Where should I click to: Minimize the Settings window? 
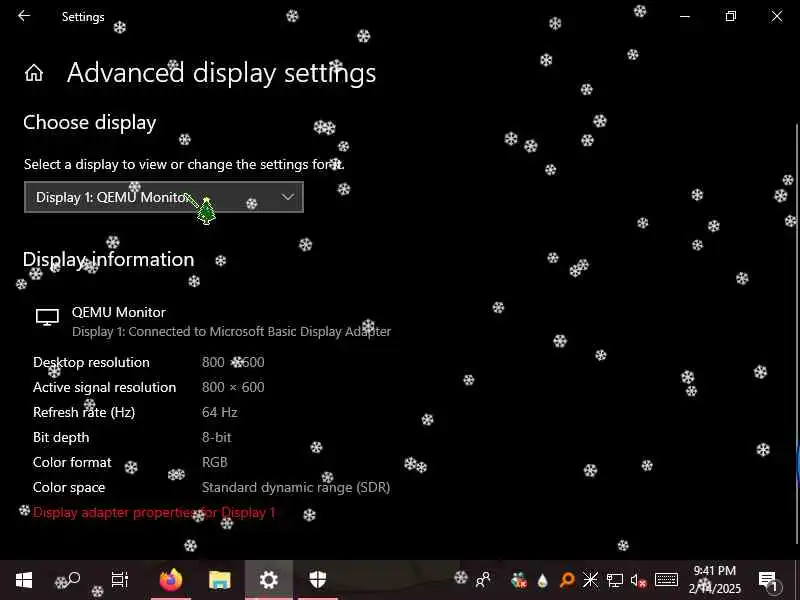(x=685, y=16)
